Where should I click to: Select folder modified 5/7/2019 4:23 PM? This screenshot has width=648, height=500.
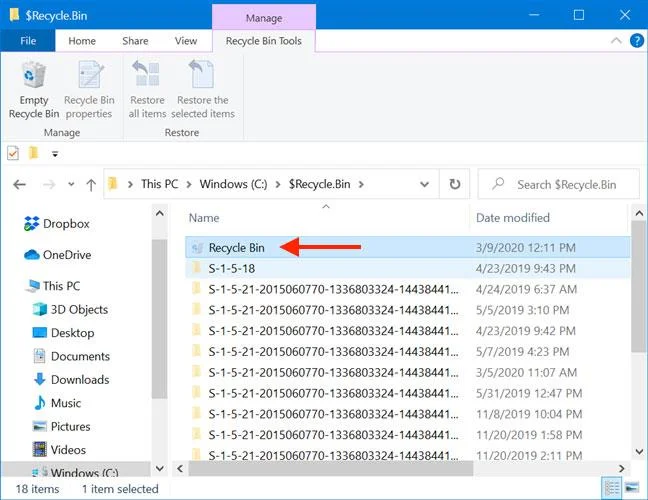point(407,352)
